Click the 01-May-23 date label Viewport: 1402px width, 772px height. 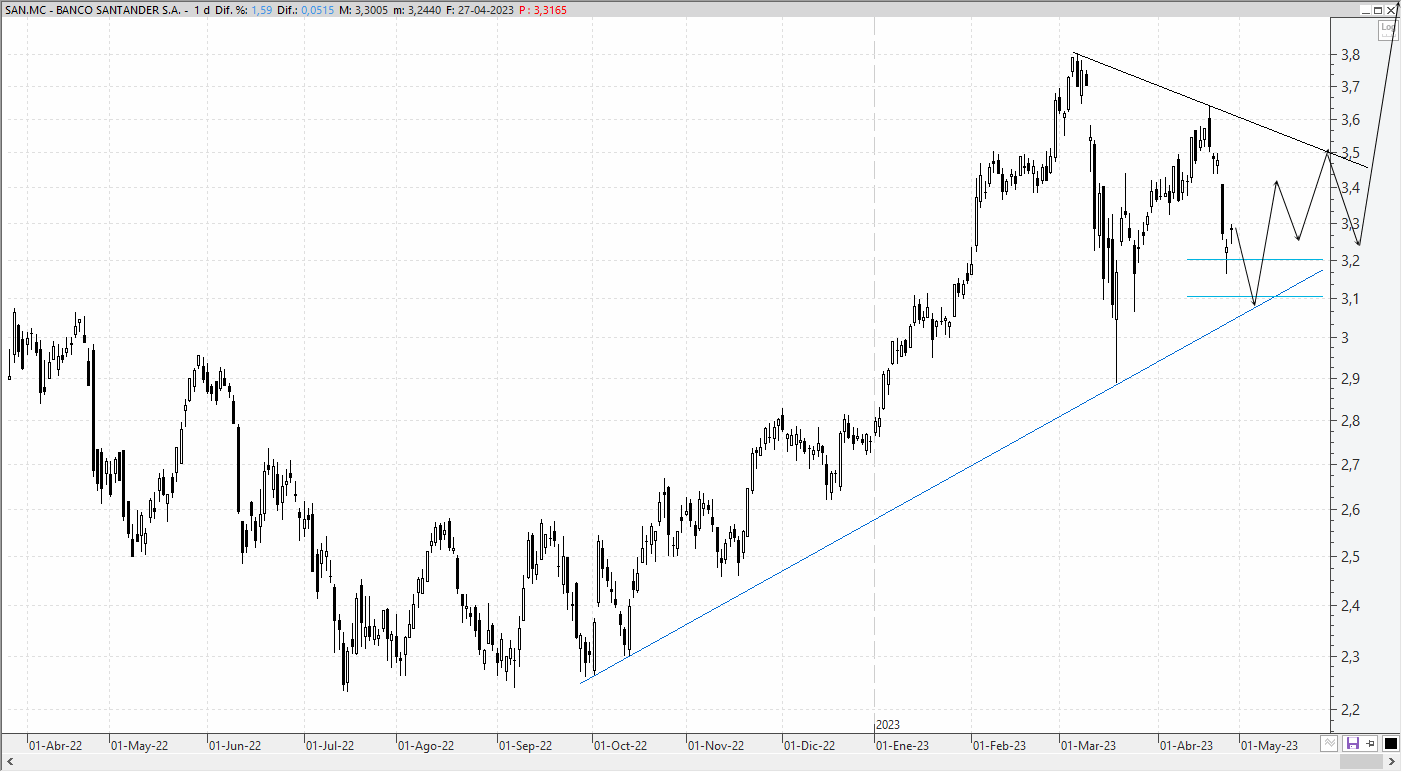1269,745
